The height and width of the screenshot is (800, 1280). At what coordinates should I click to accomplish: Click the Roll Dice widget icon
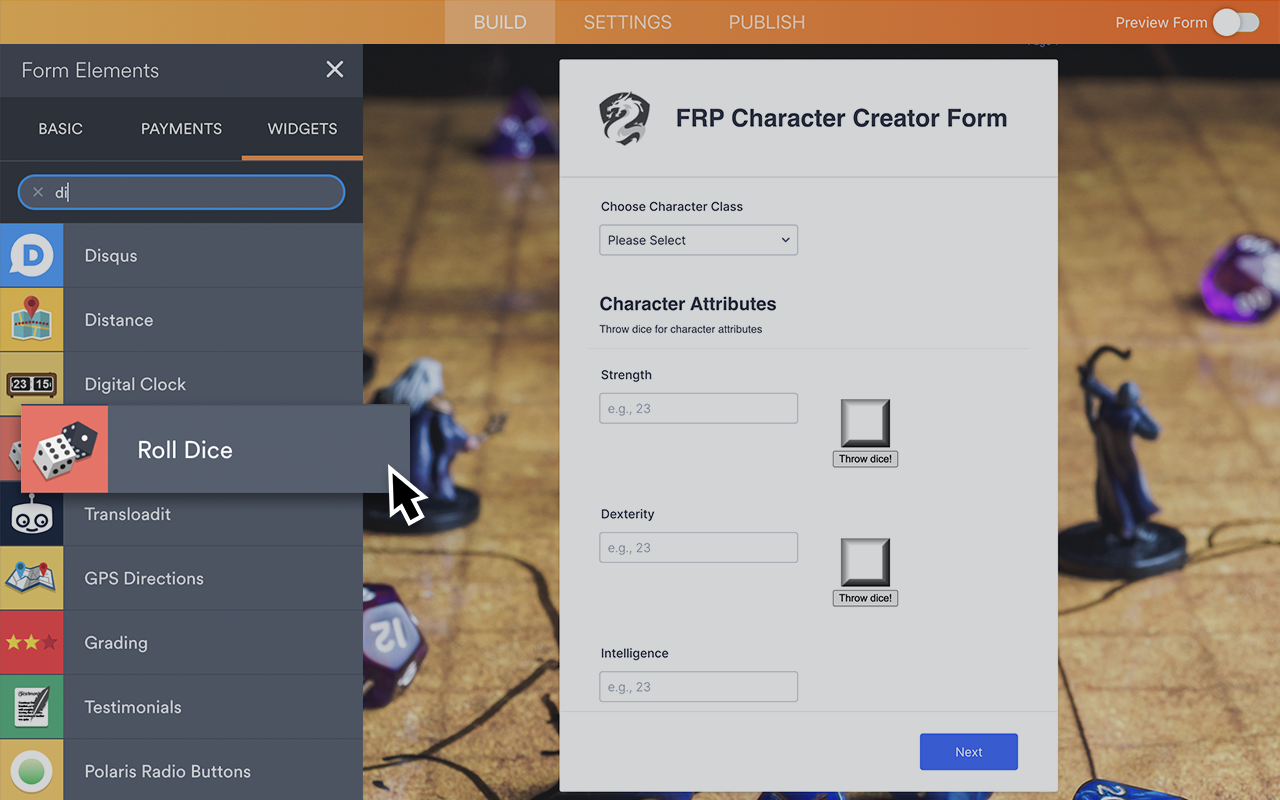click(x=65, y=450)
